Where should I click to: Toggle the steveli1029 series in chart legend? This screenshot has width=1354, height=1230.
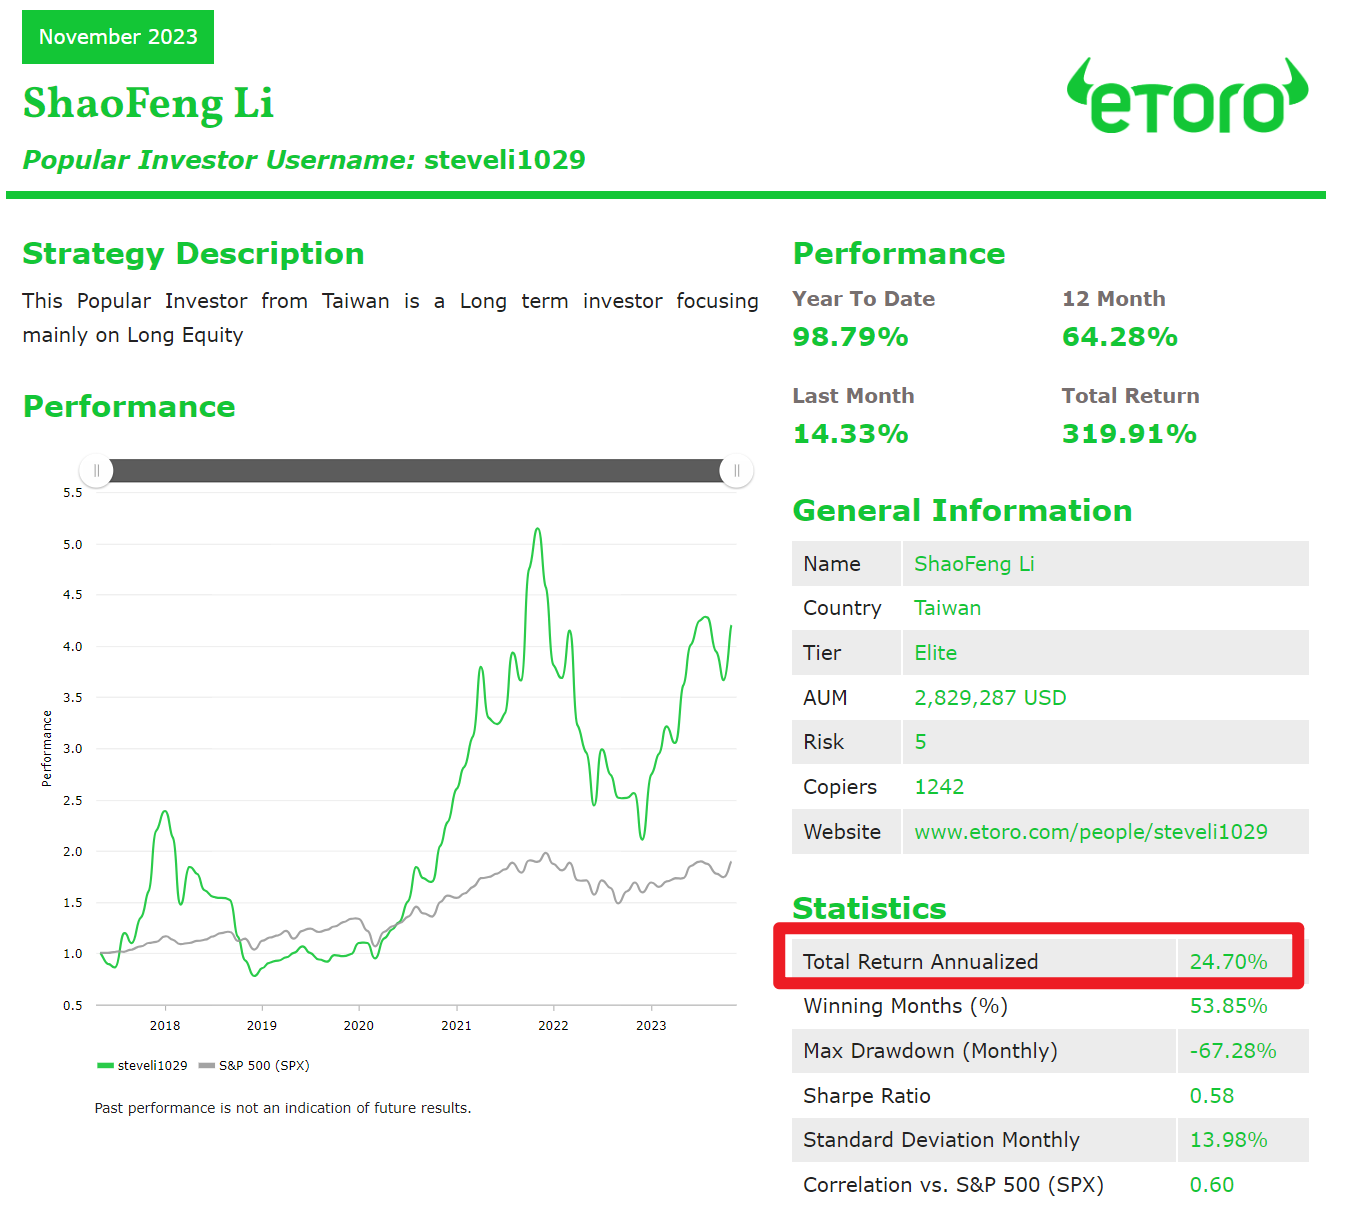pyautogui.click(x=143, y=1066)
